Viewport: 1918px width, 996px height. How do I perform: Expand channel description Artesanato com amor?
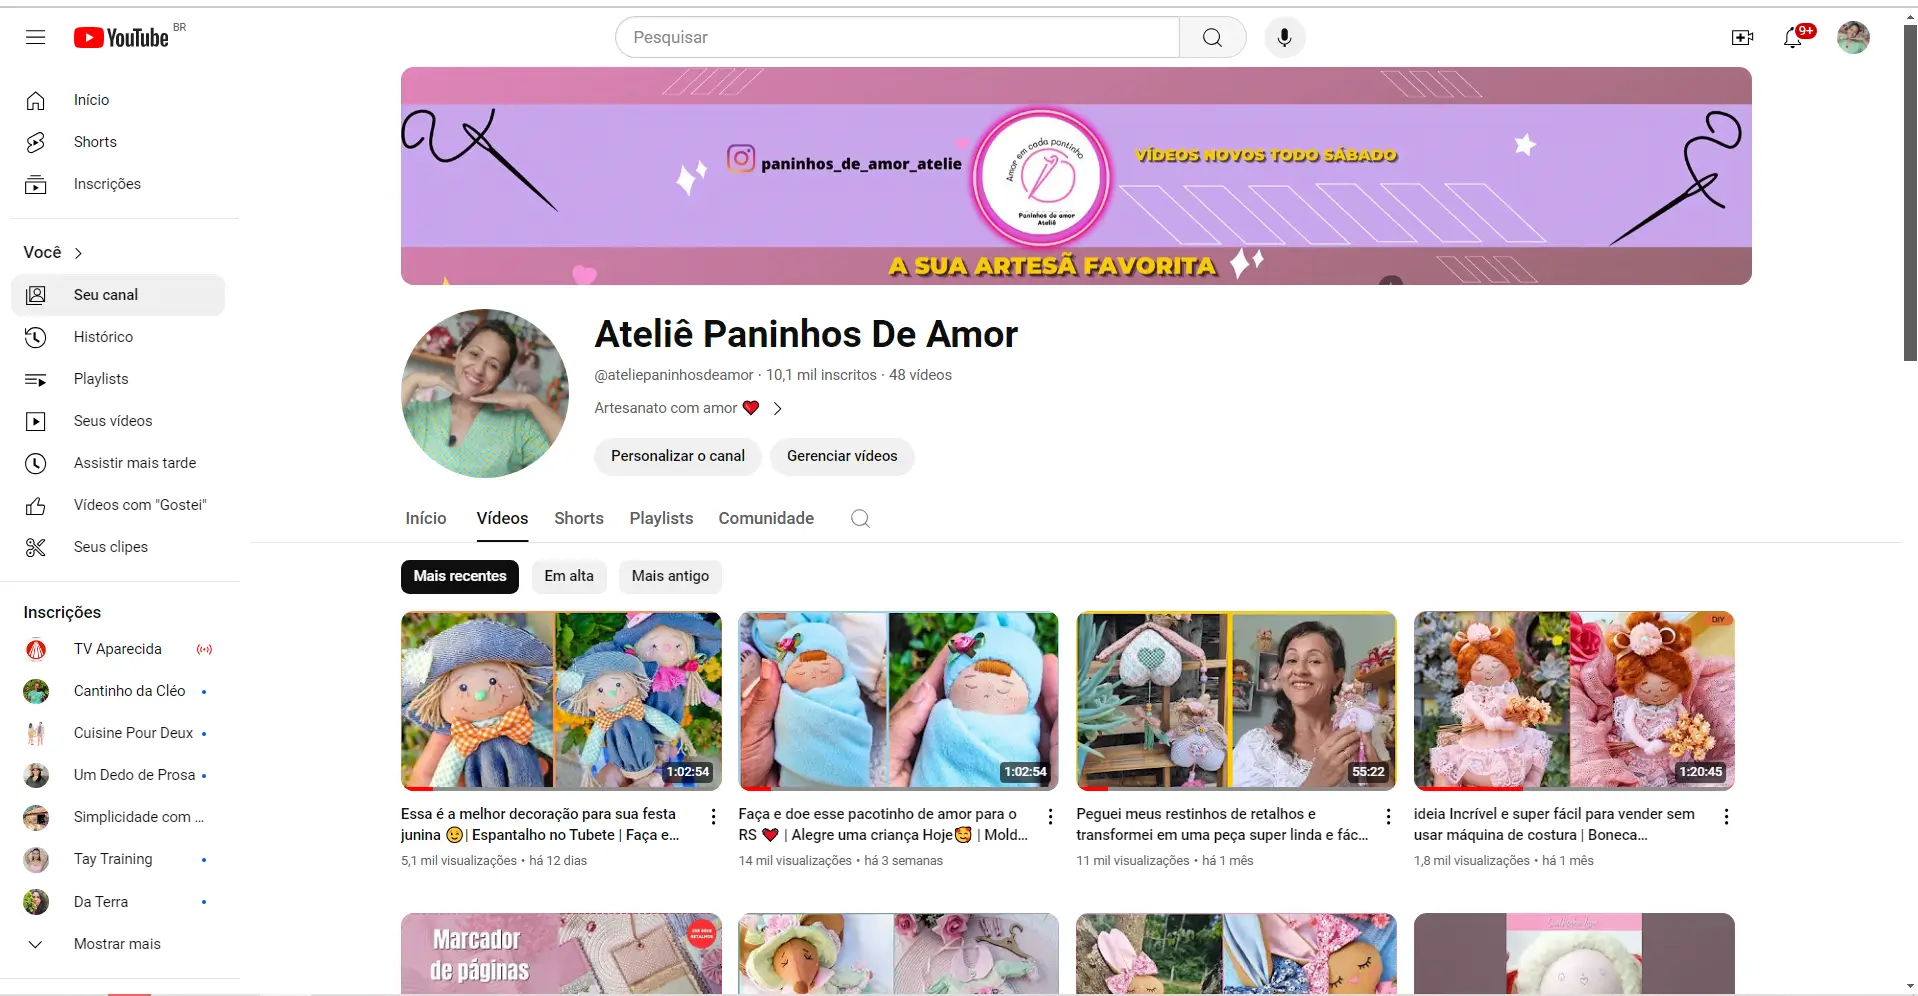688,408
